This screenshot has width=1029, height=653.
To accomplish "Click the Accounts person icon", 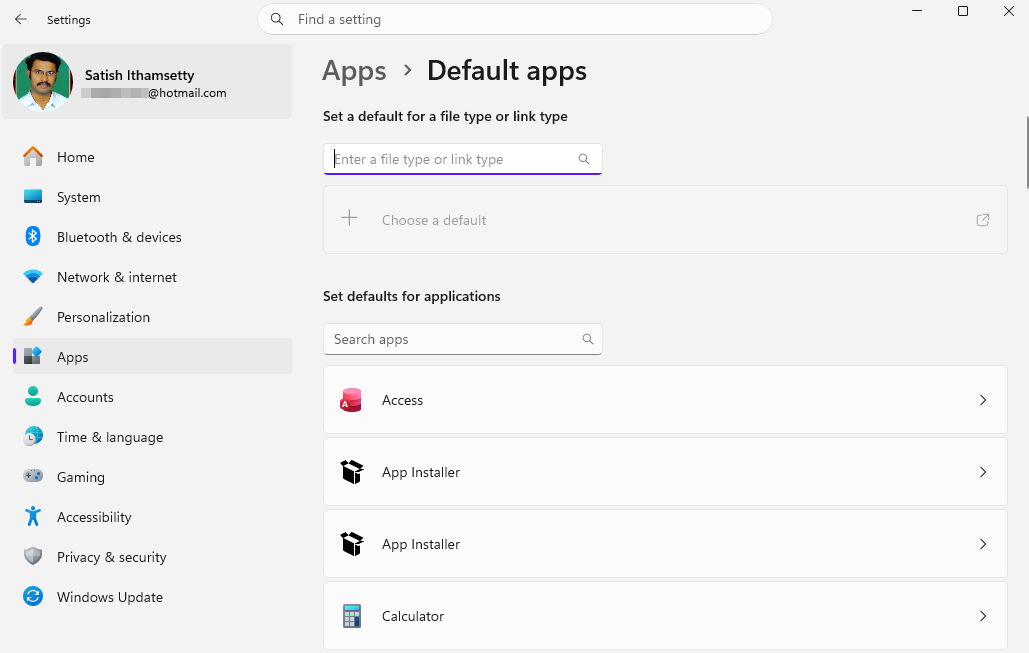I will pos(33,396).
